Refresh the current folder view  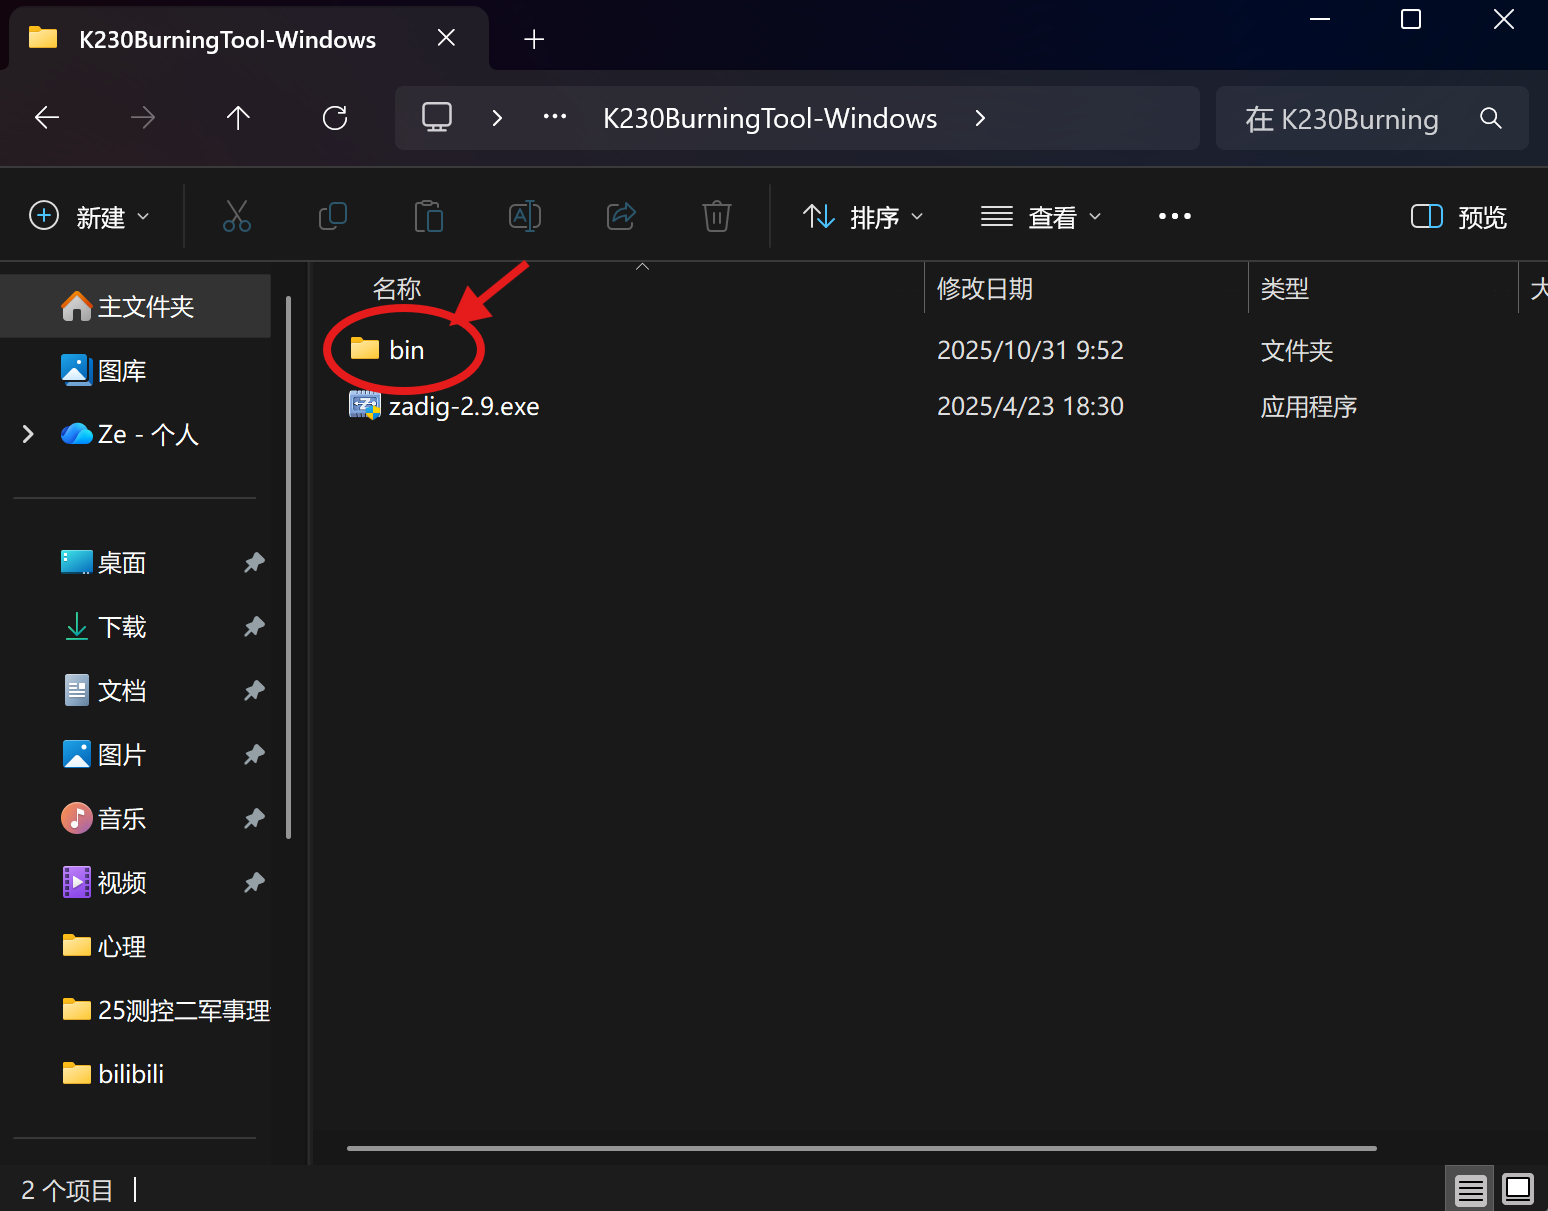[335, 118]
